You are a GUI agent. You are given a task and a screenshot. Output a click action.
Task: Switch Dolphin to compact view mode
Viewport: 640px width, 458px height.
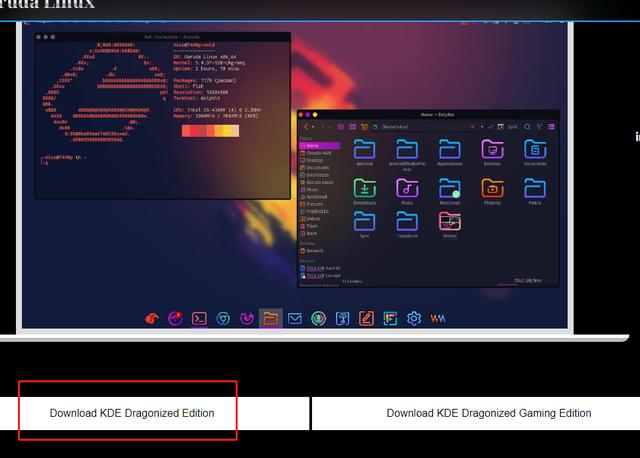pos(352,127)
